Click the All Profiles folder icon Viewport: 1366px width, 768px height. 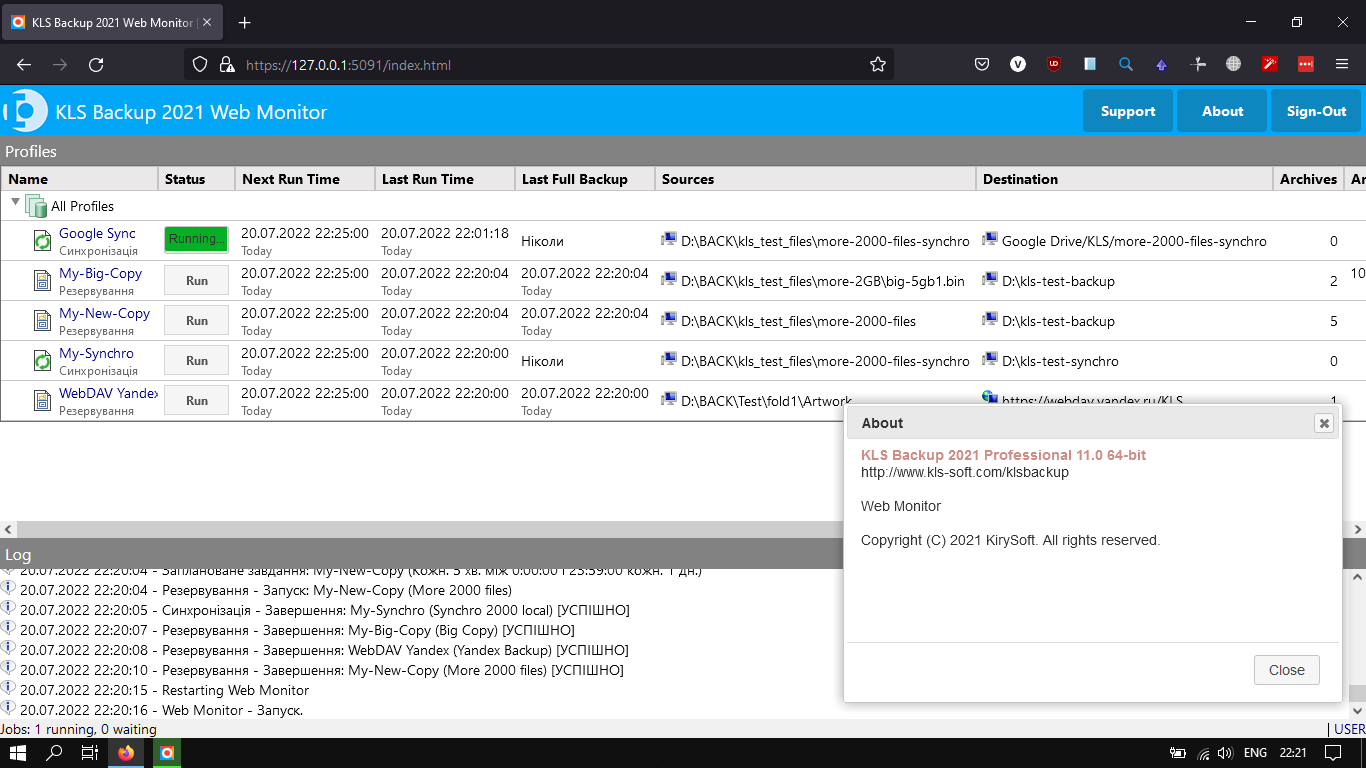click(x=36, y=206)
